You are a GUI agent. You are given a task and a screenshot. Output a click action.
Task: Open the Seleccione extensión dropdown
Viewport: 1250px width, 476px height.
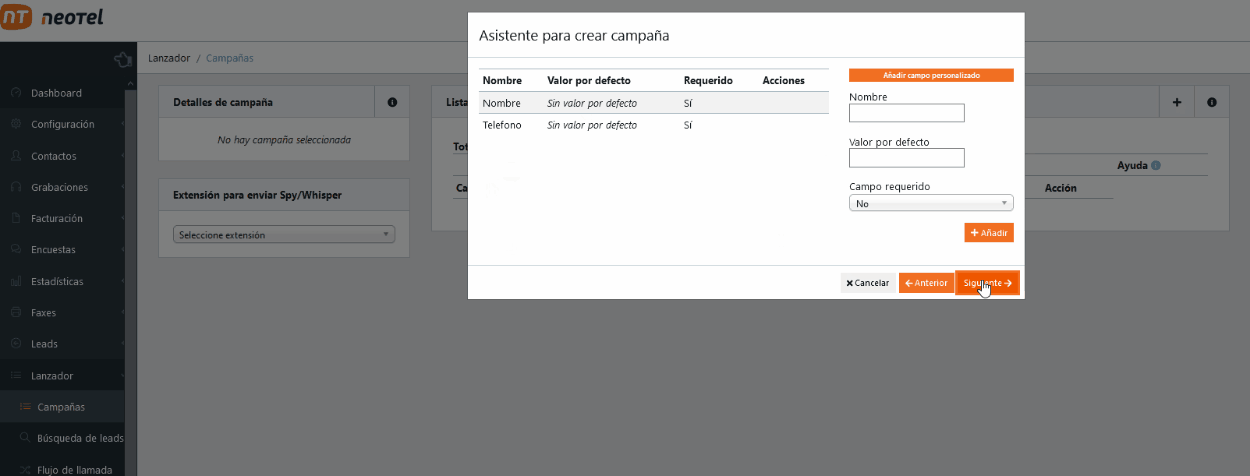click(x=284, y=235)
